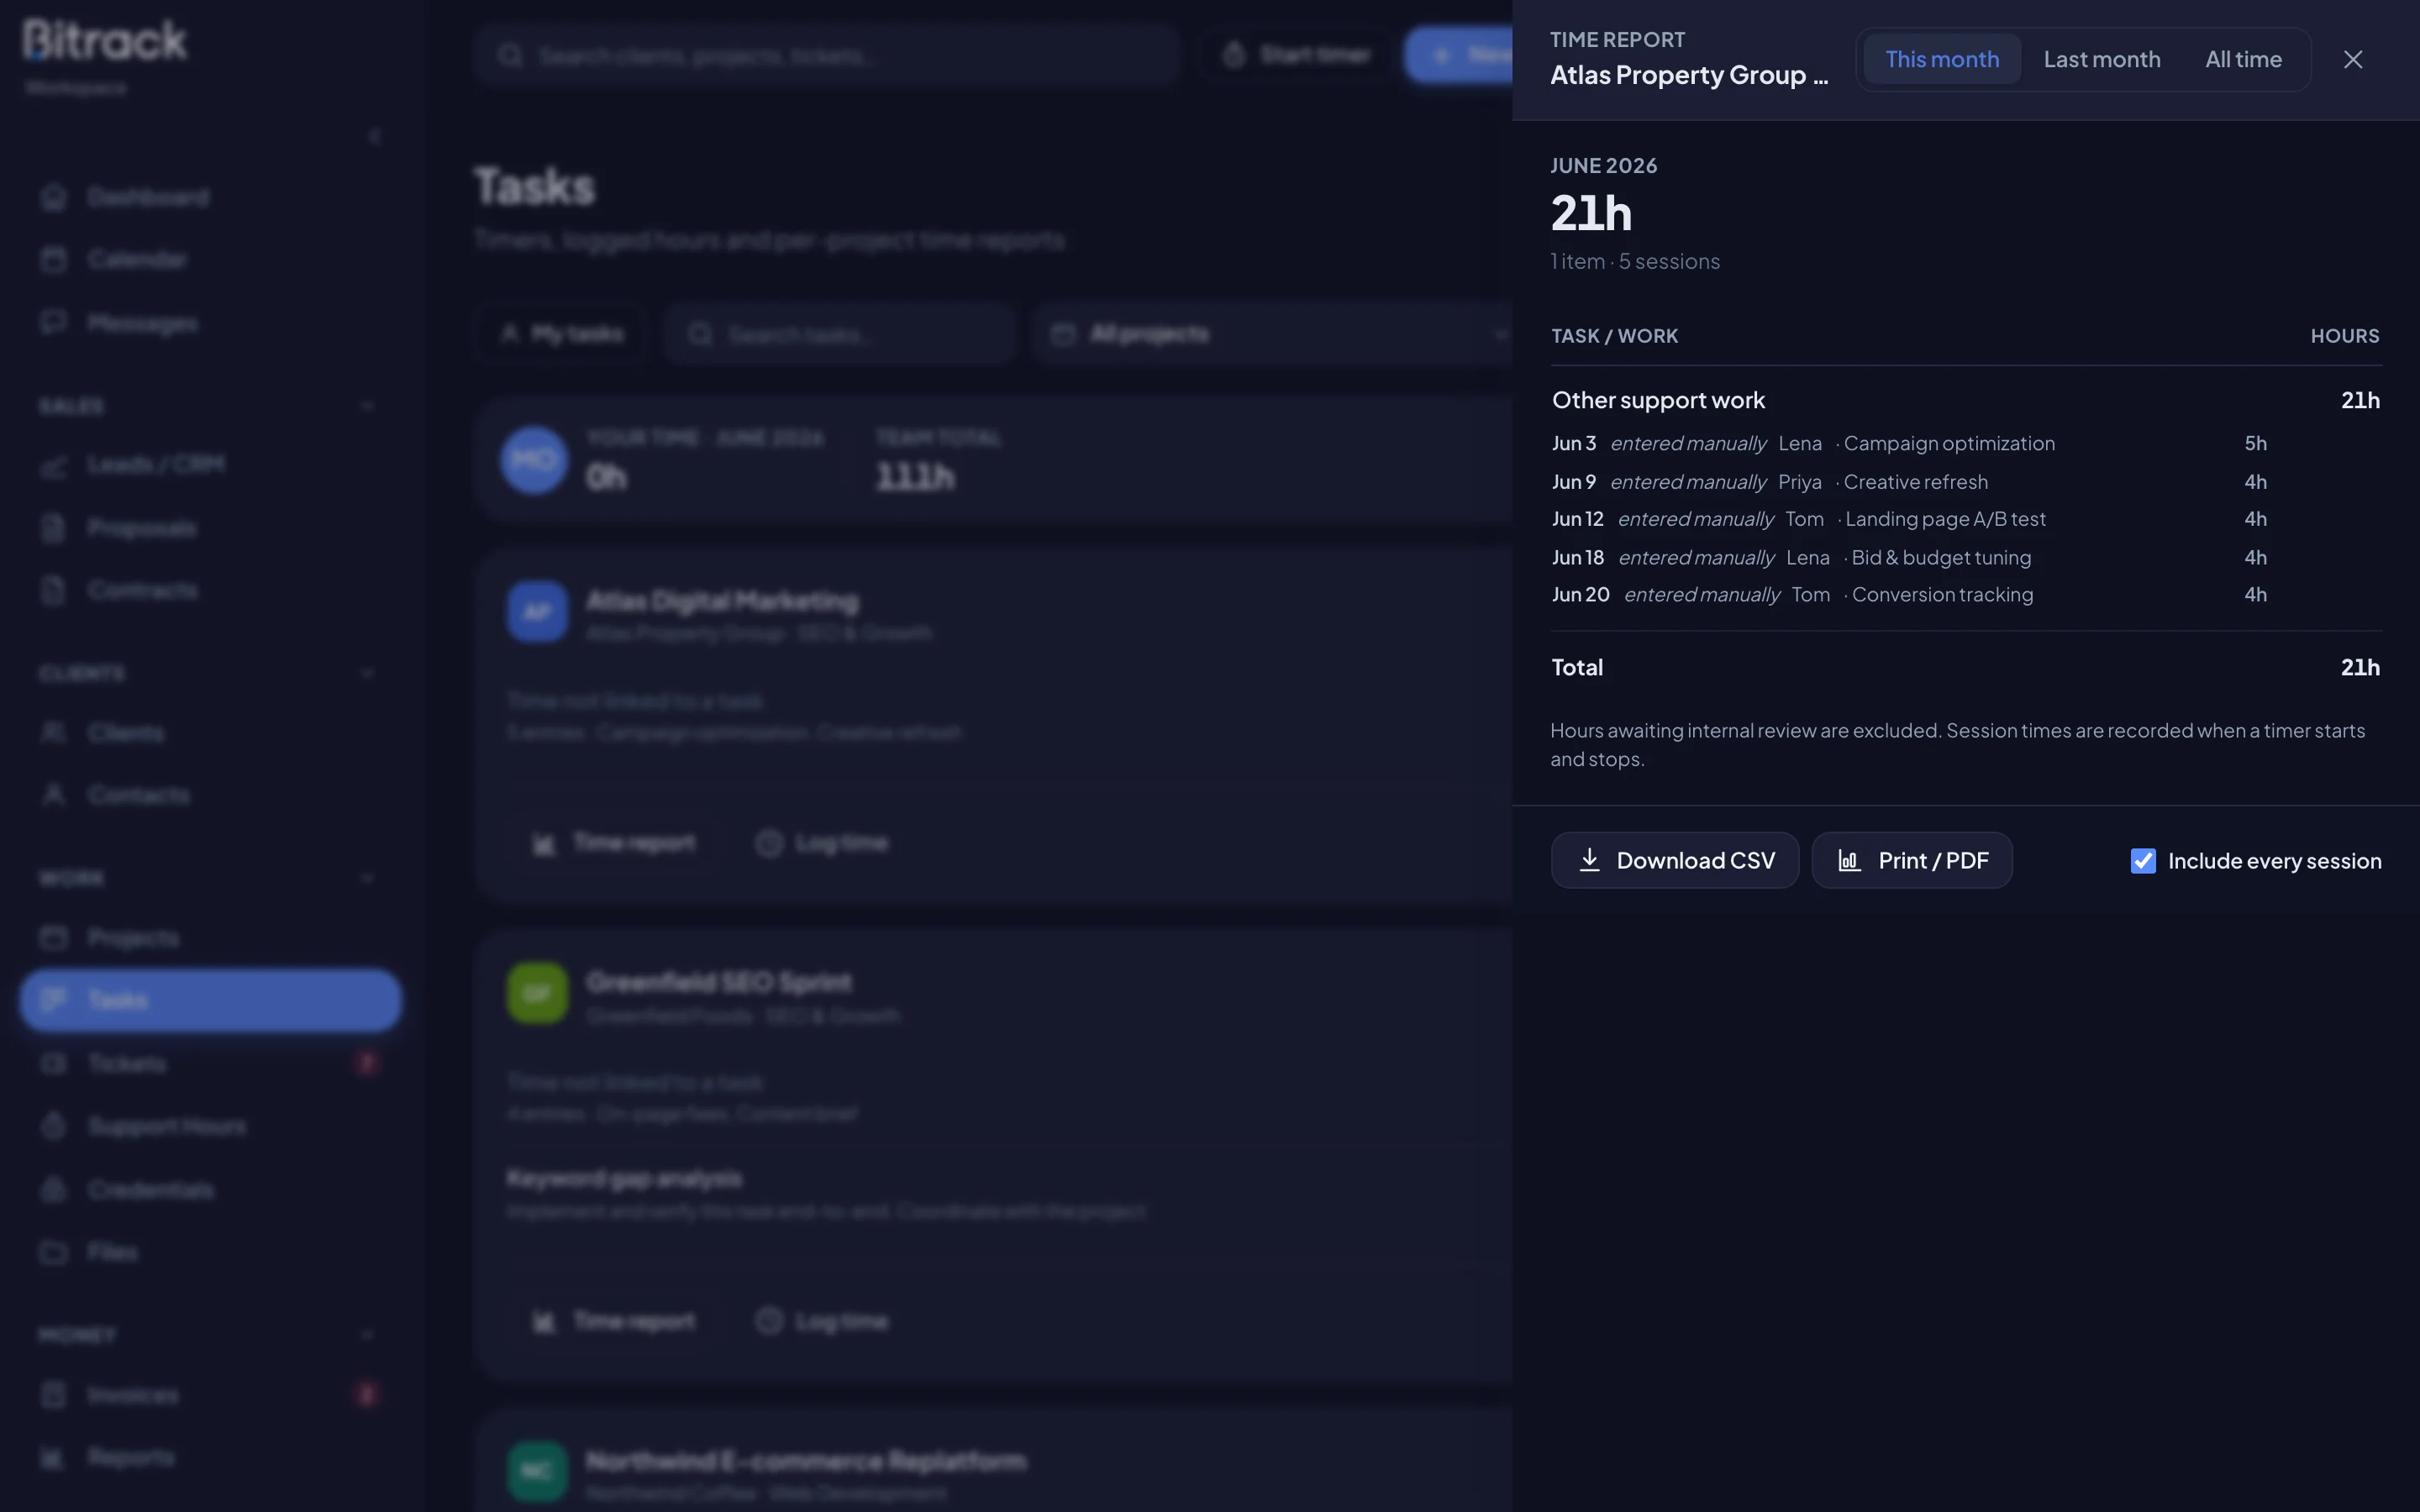
Task: Collapse the sidebar with the chevron
Action: pyautogui.click(x=375, y=136)
